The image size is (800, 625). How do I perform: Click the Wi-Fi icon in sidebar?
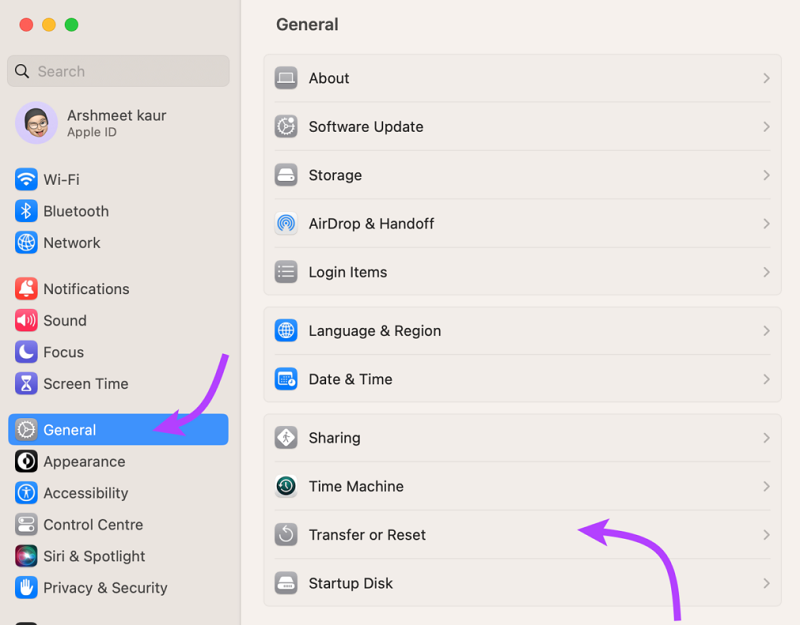(x=26, y=180)
